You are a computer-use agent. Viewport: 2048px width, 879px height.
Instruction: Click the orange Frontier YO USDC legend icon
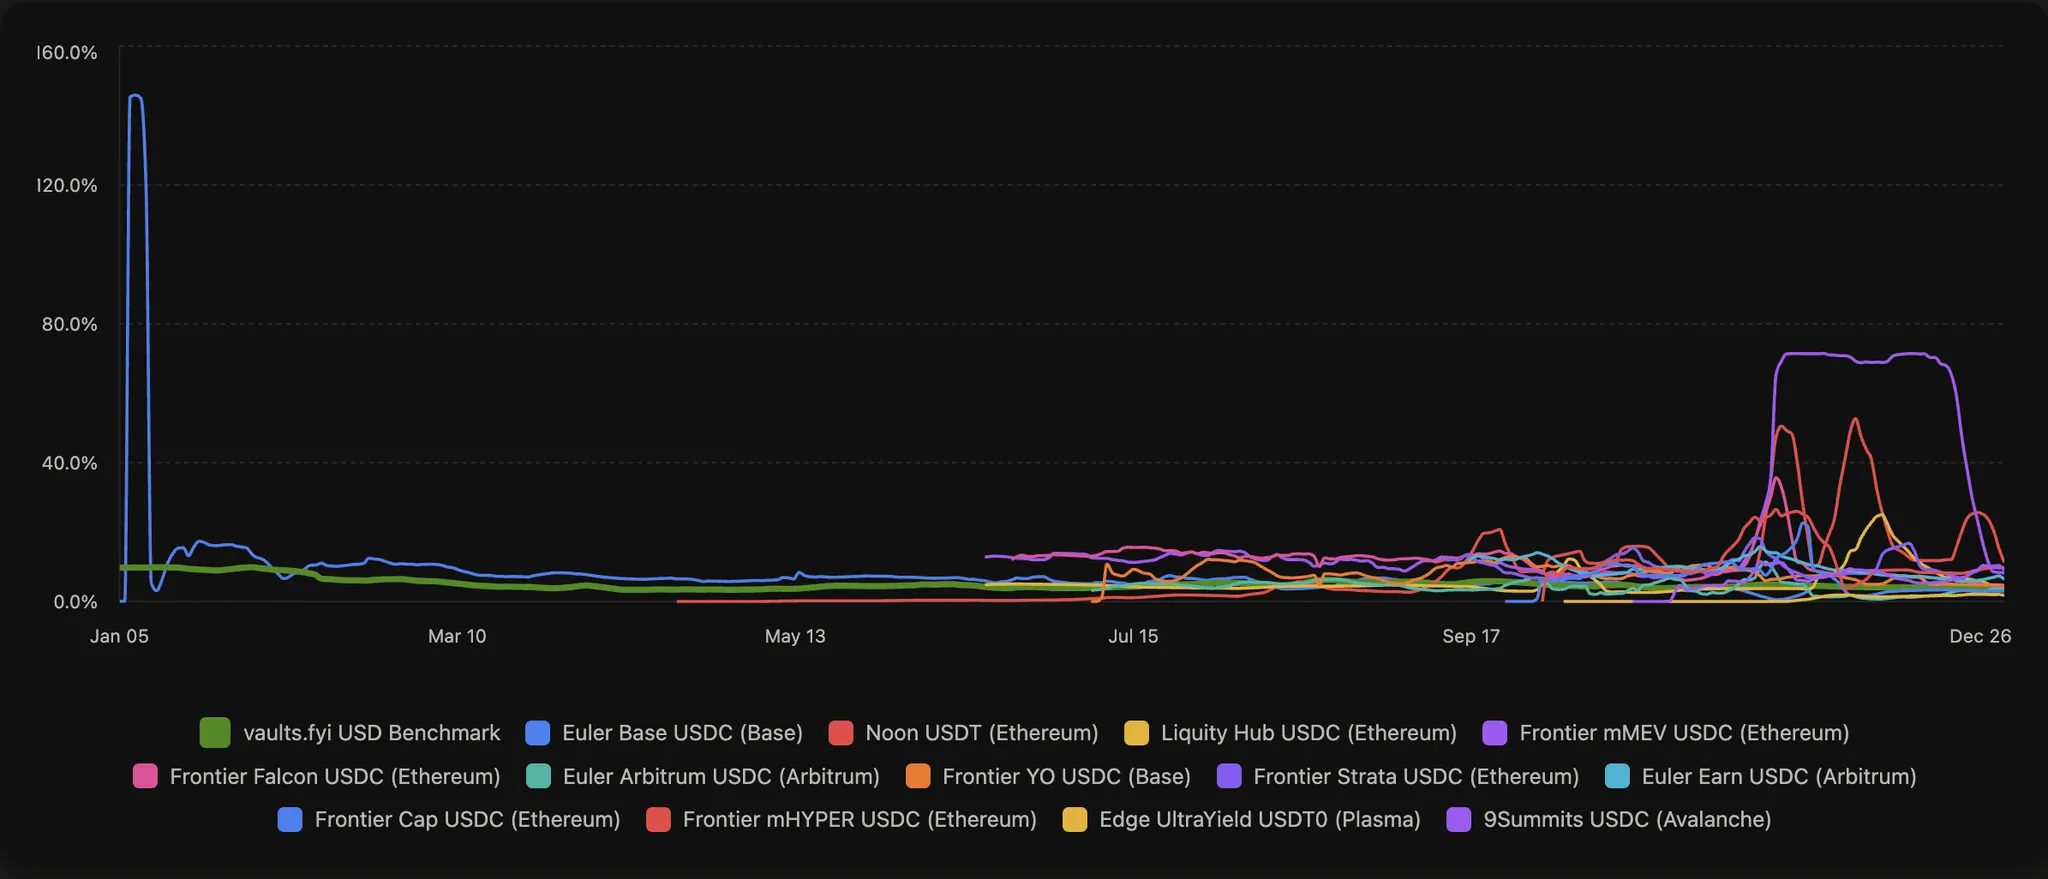click(x=918, y=776)
